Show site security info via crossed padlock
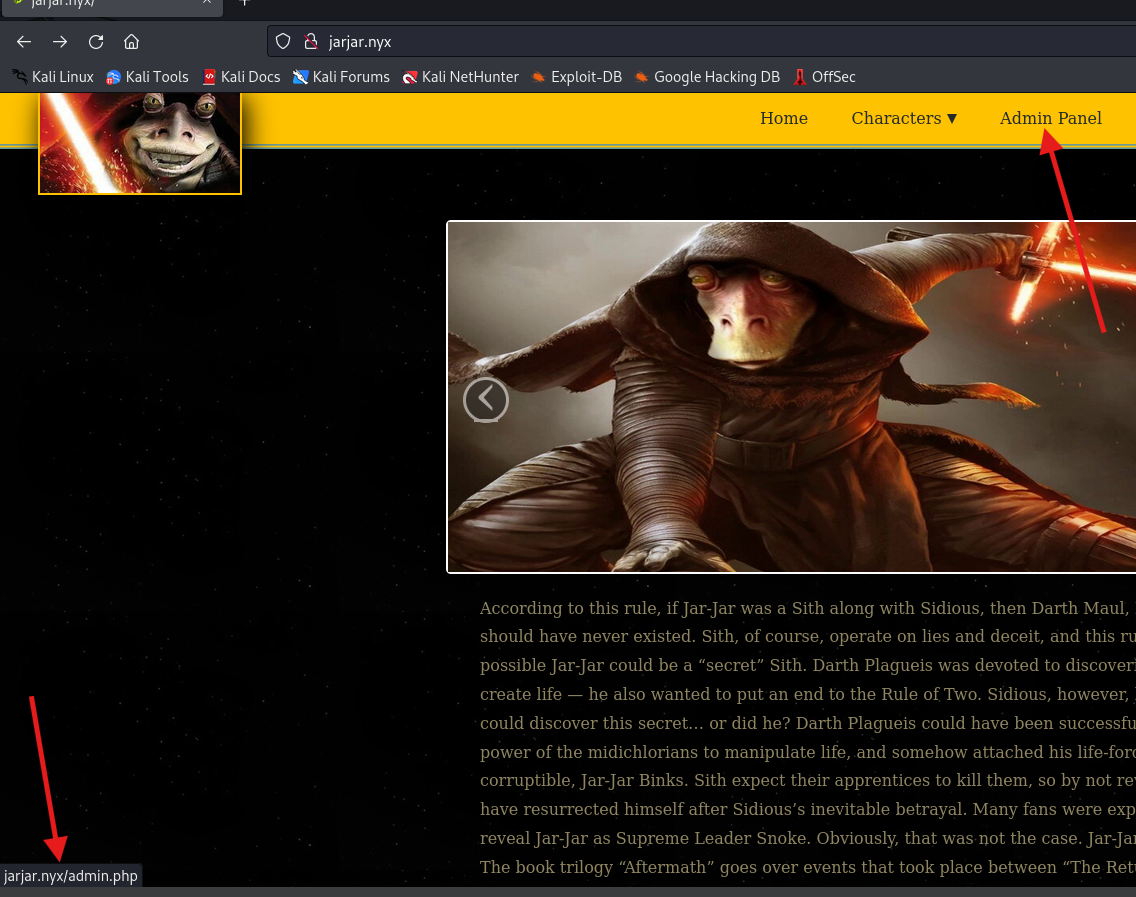The height and width of the screenshot is (897, 1136). click(x=310, y=42)
